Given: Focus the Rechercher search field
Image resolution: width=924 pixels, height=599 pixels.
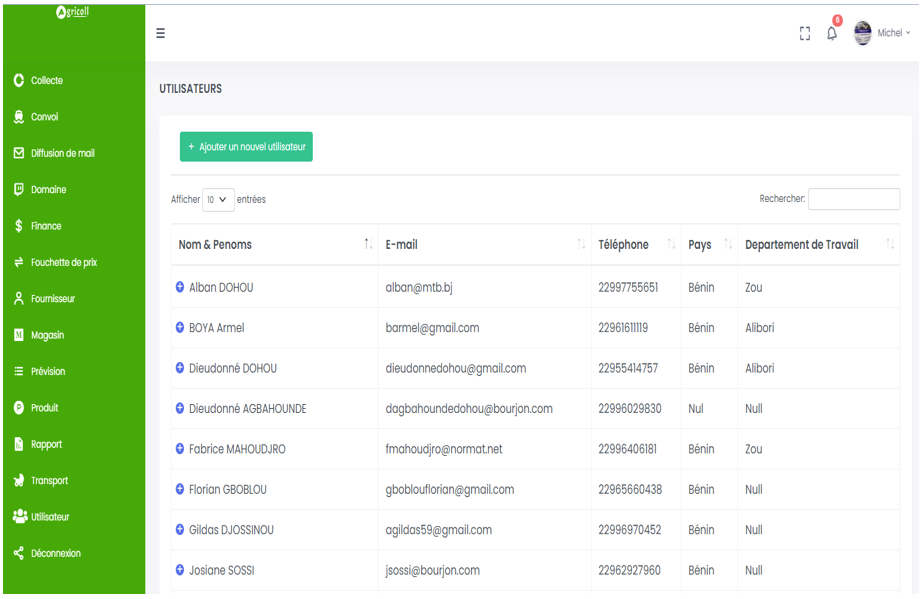Looking at the screenshot, I should [x=853, y=199].
